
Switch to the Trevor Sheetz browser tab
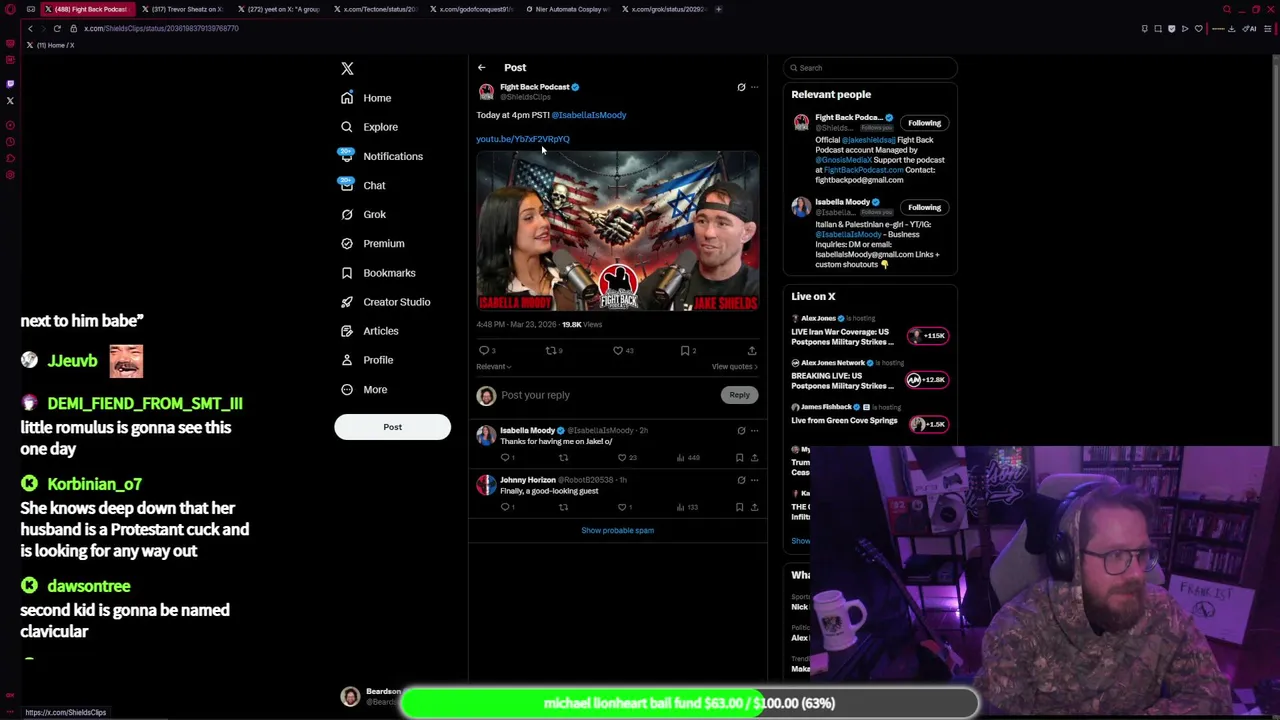tap(183, 9)
